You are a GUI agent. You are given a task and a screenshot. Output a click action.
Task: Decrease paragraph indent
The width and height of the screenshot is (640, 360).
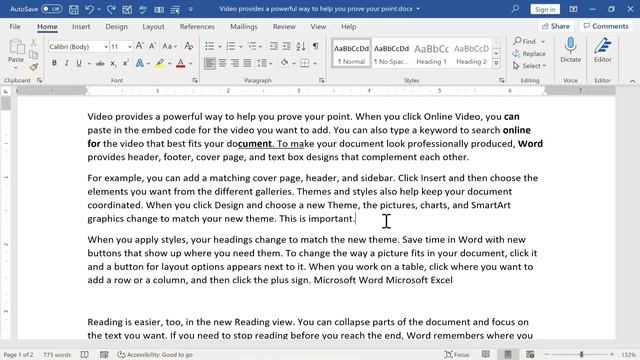click(274, 46)
